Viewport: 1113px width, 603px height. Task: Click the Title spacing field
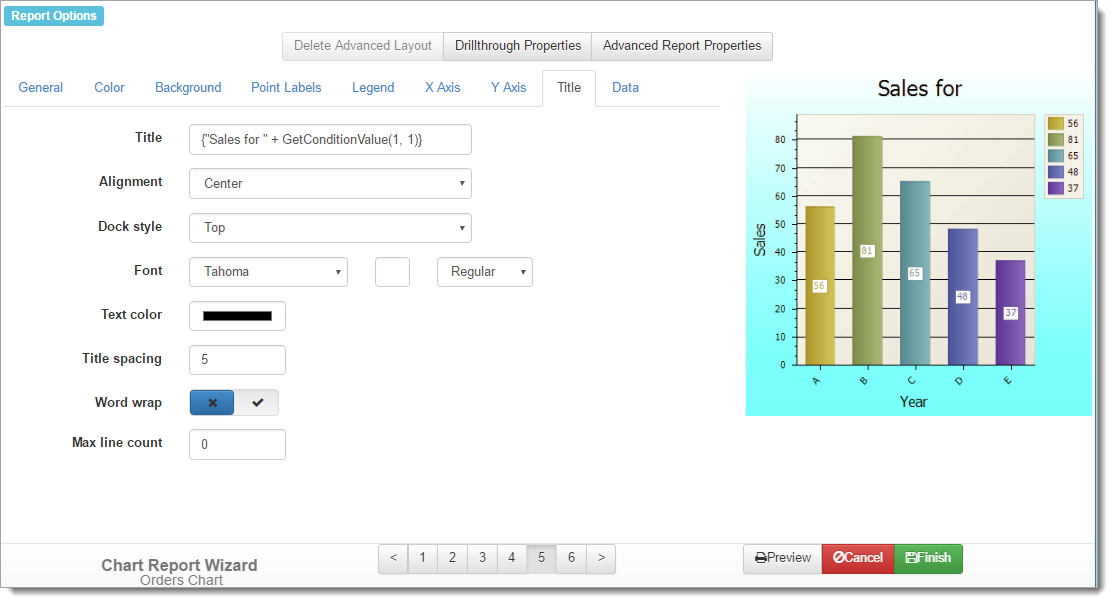click(x=237, y=360)
